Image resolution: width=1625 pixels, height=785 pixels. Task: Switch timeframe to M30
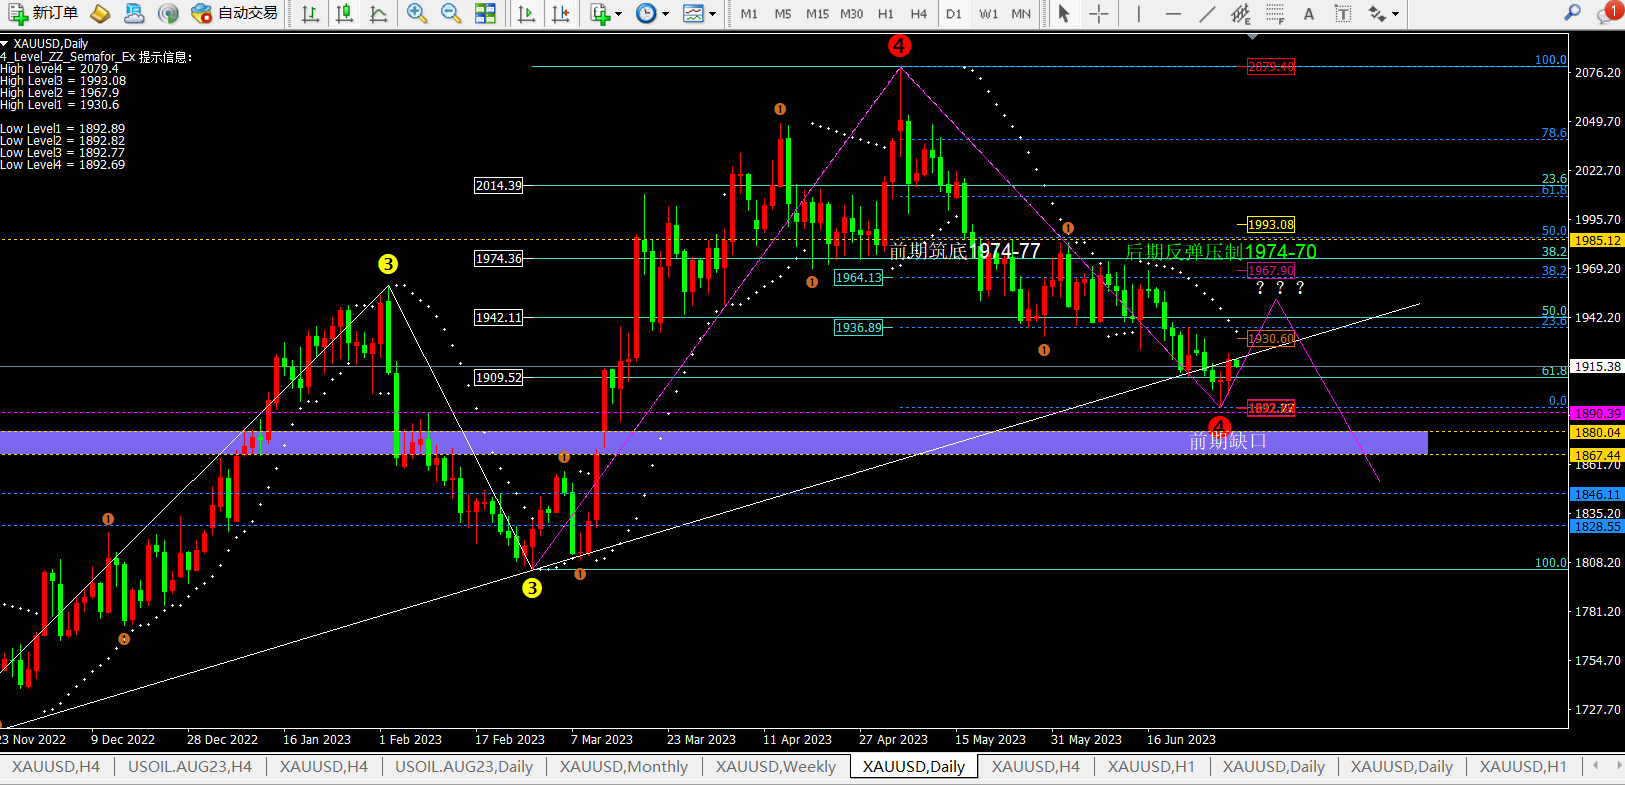pos(851,13)
